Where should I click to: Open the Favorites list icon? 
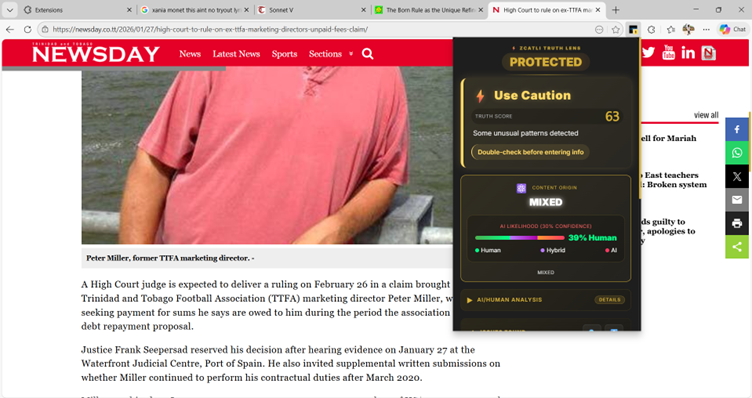click(671, 29)
